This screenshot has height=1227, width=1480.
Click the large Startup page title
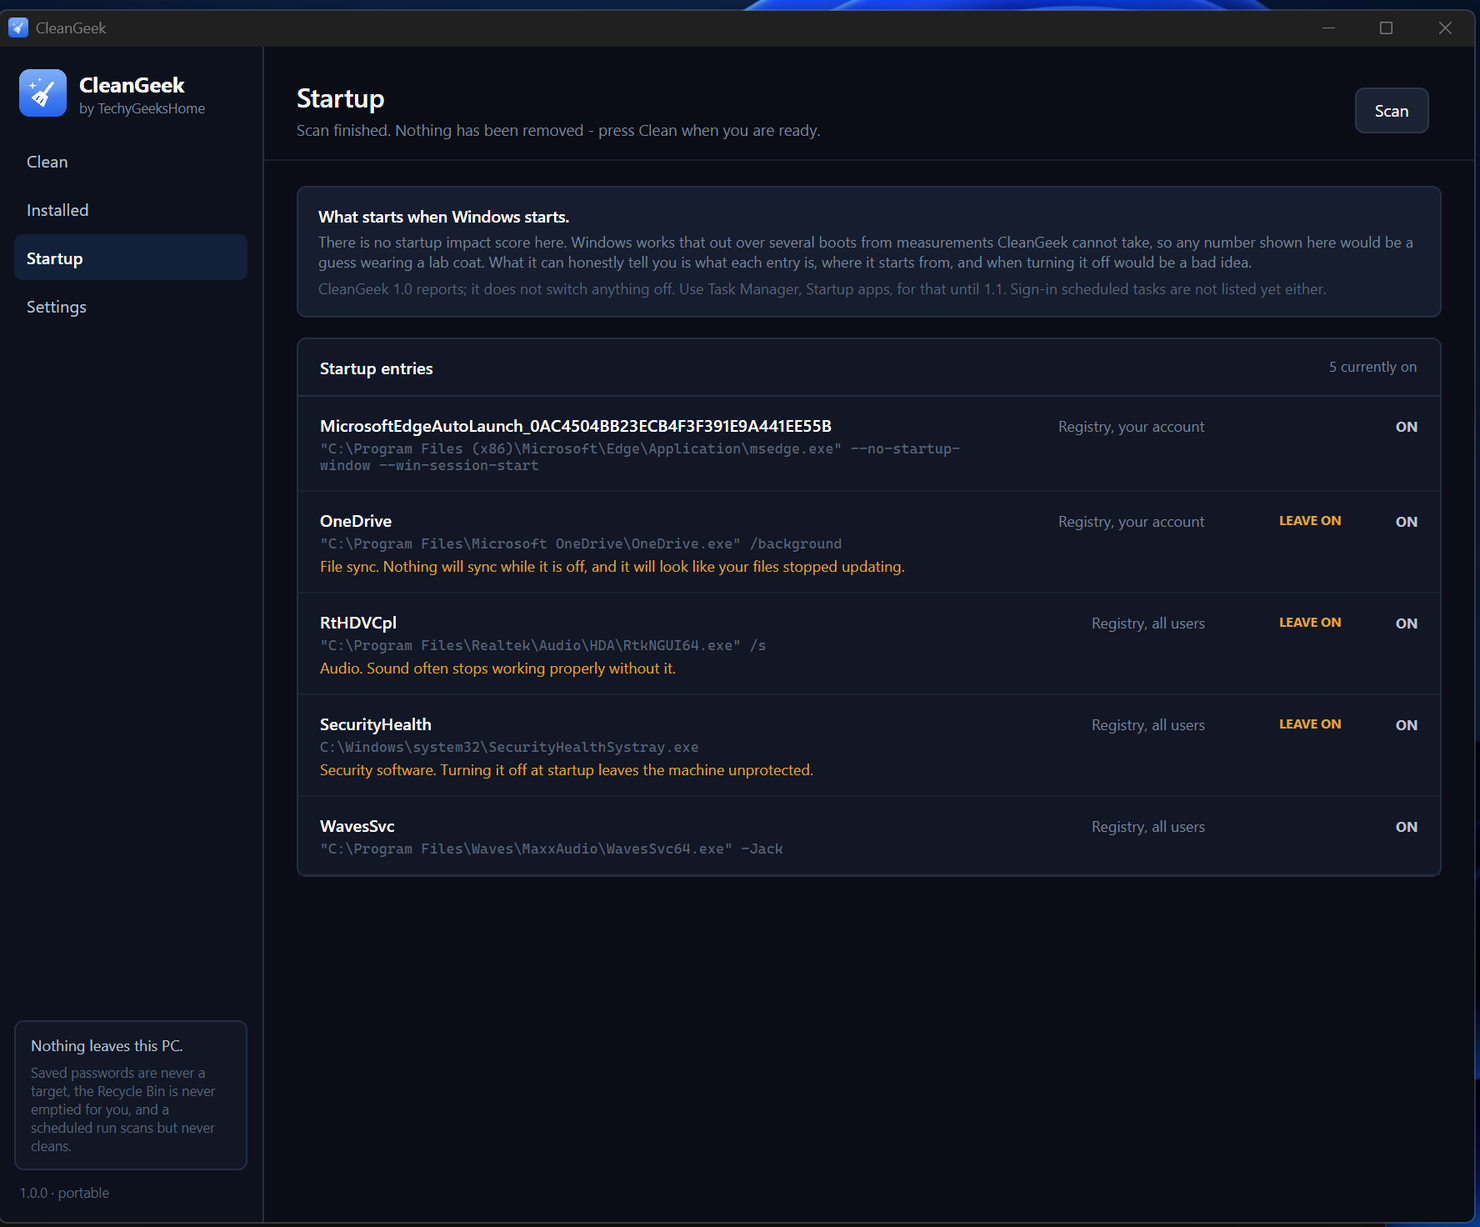341,98
